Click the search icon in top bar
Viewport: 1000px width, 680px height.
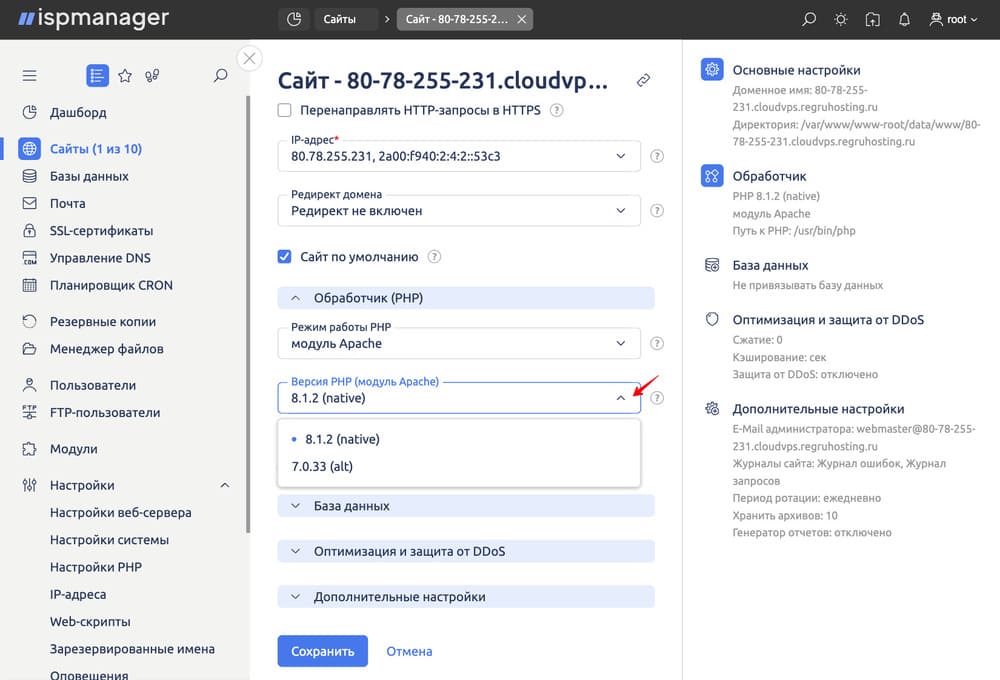coord(809,19)
